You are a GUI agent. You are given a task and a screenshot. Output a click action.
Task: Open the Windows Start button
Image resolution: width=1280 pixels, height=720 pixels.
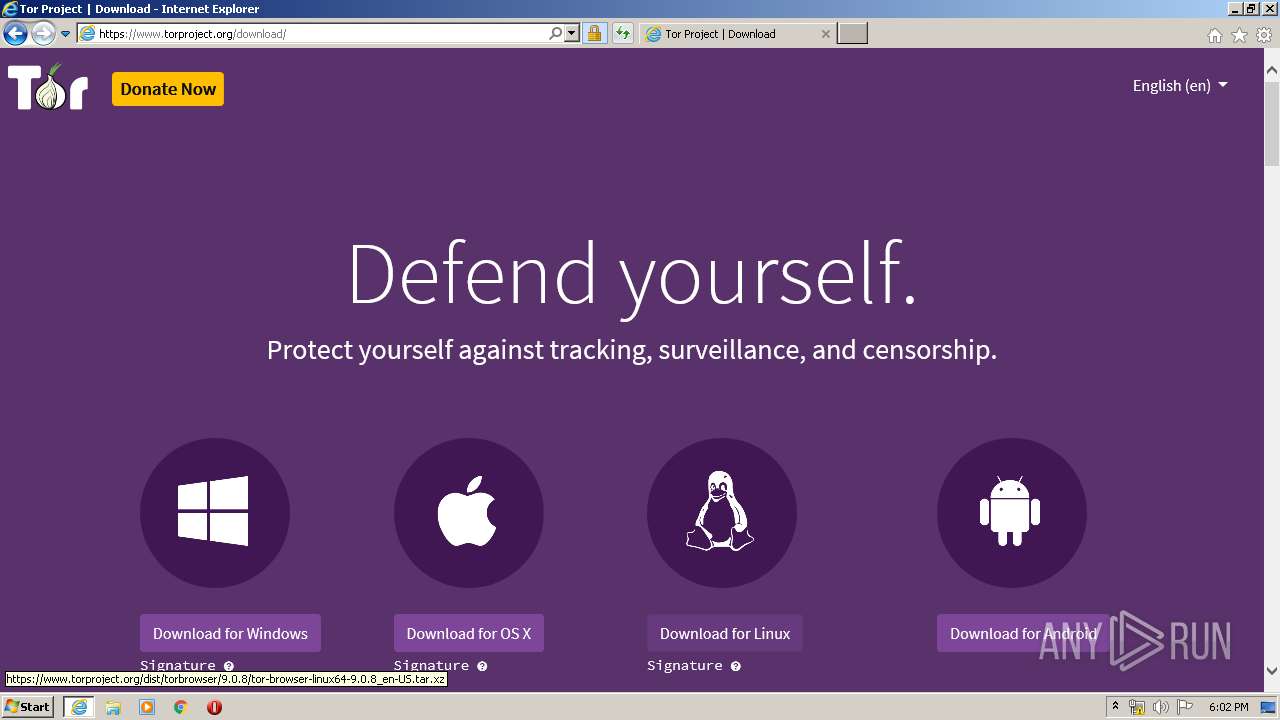pos(28,707)
